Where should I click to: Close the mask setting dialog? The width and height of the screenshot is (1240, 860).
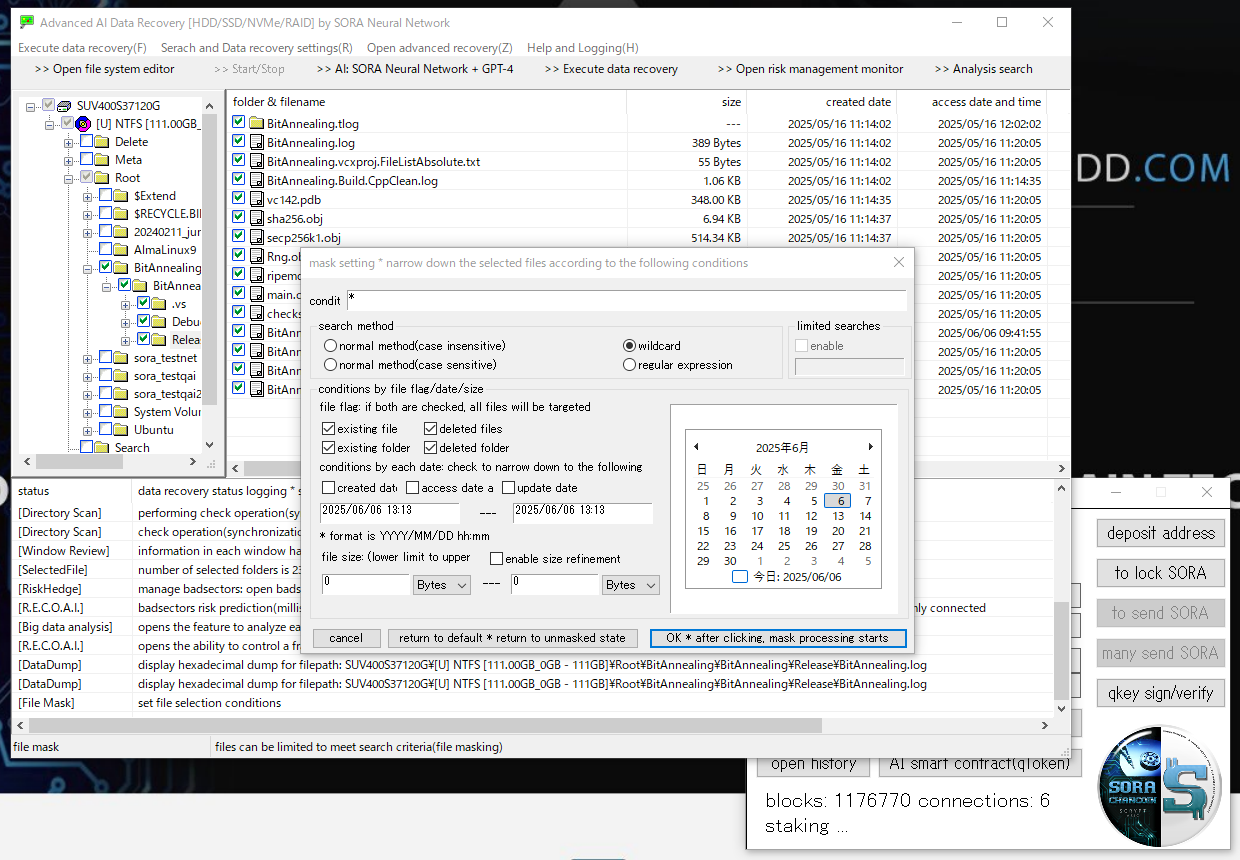[898, 262]
